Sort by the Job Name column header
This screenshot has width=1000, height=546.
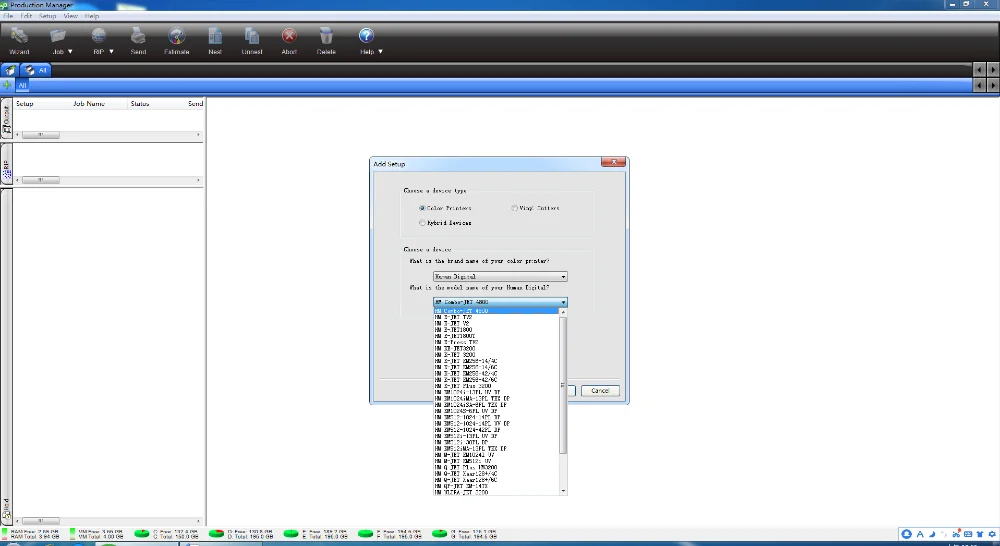coord(89,103)
